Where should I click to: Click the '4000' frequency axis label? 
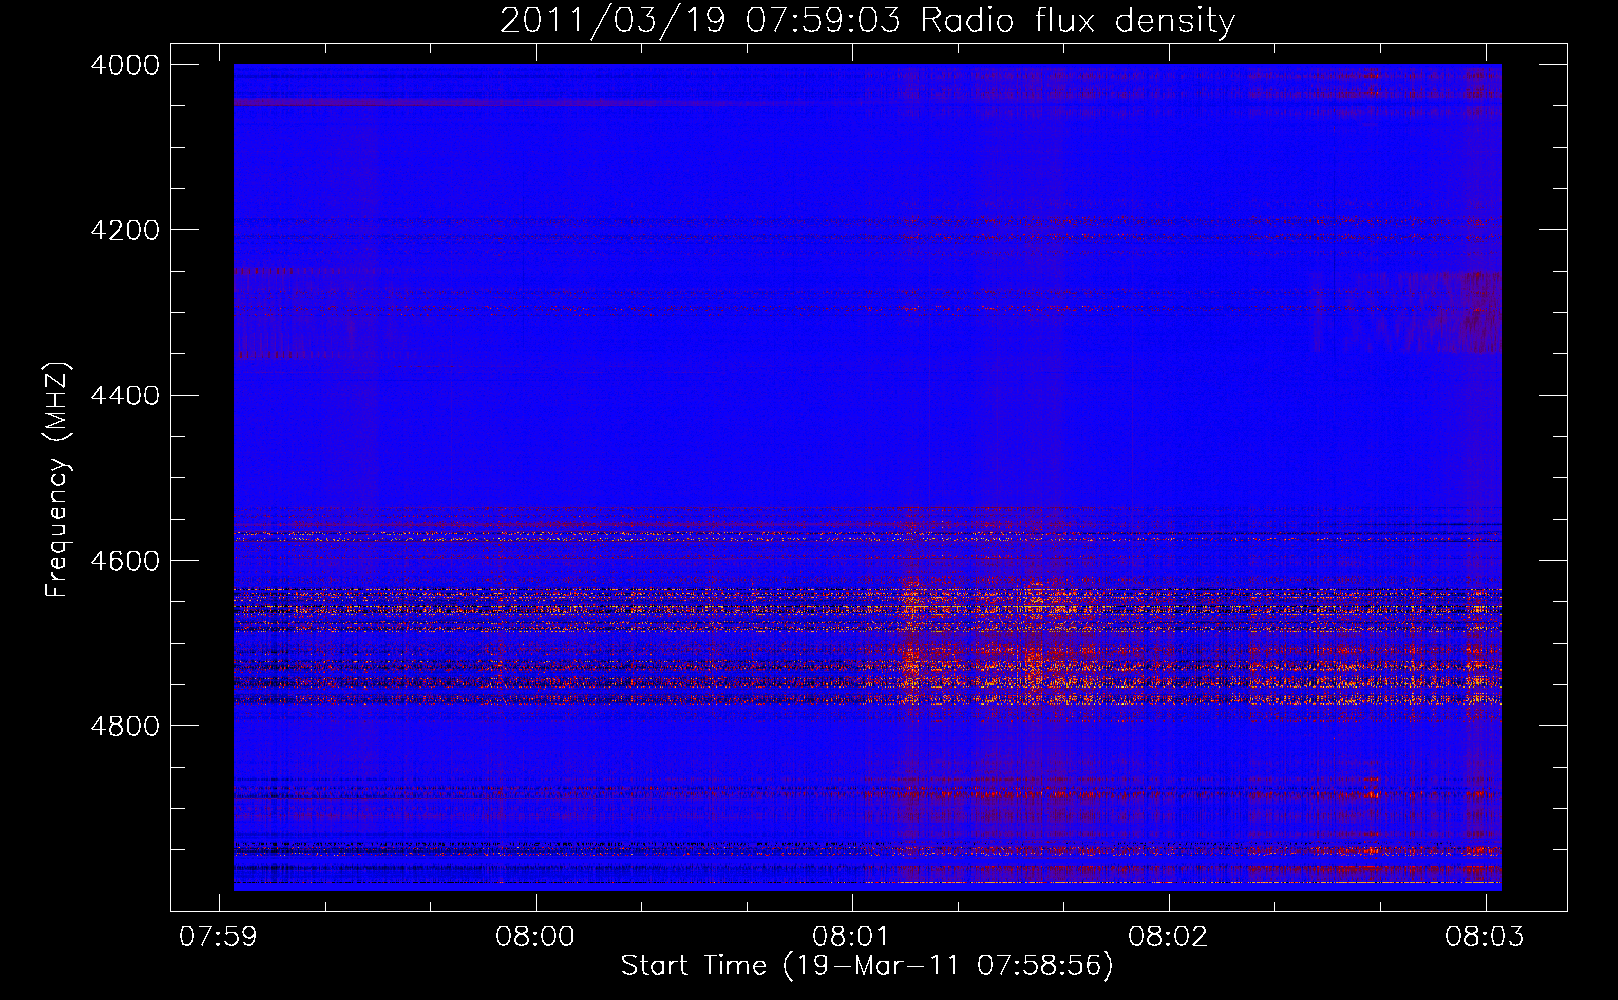pyautogui.click(x=125, y=65)
